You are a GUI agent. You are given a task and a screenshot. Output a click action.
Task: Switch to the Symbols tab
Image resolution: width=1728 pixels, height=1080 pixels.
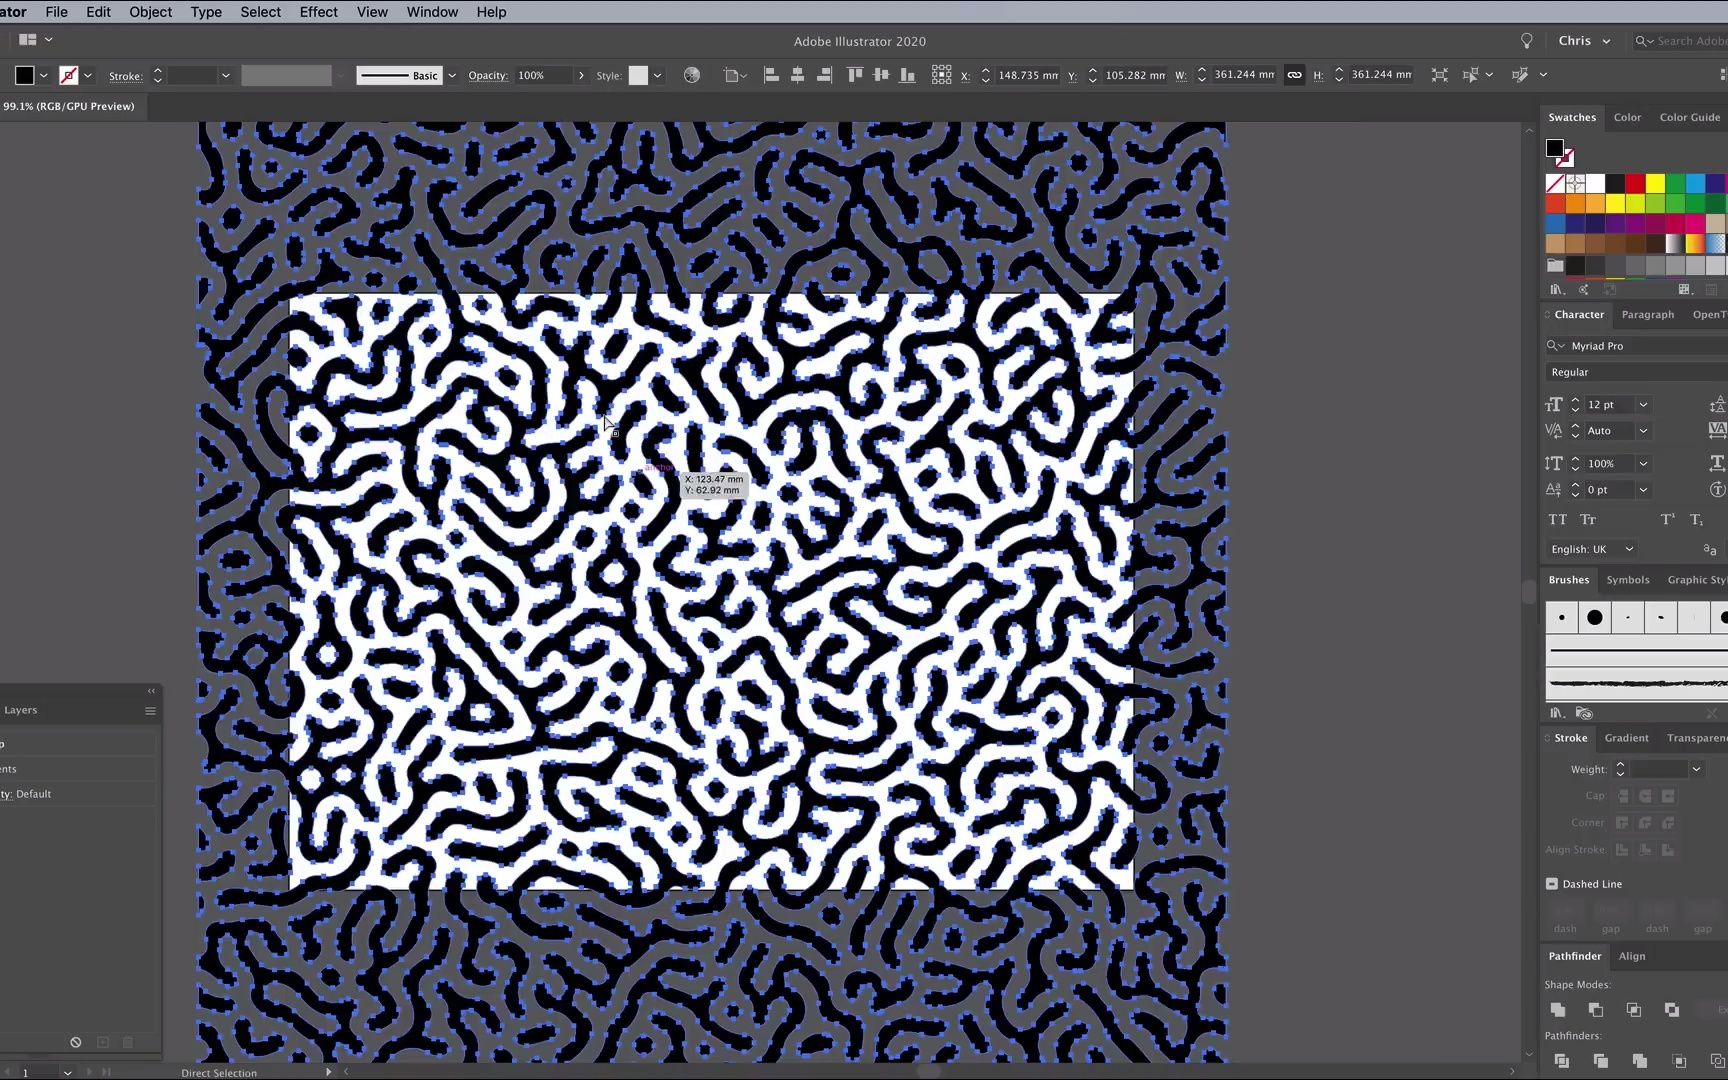(x=1628, y=580)
